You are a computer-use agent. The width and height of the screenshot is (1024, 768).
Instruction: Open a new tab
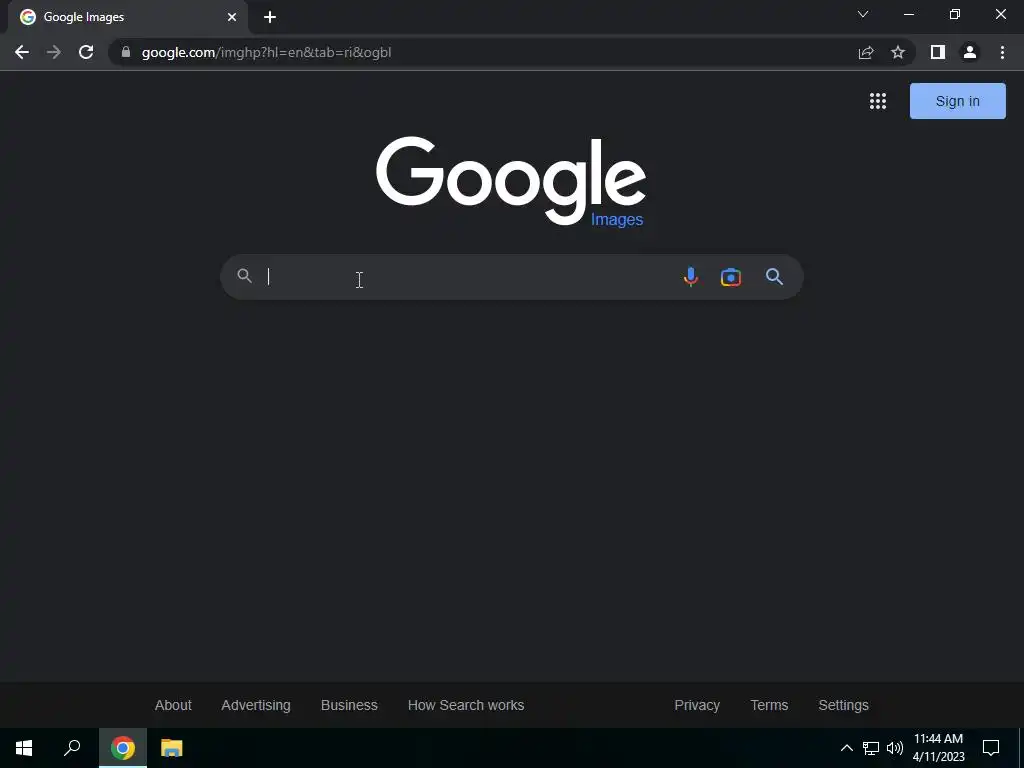click(270, 17)
